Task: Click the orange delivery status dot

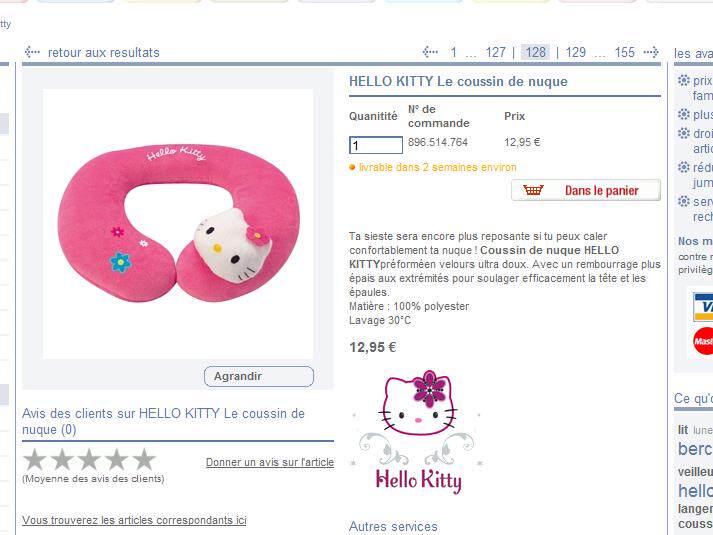Action: tap(352, 167)
